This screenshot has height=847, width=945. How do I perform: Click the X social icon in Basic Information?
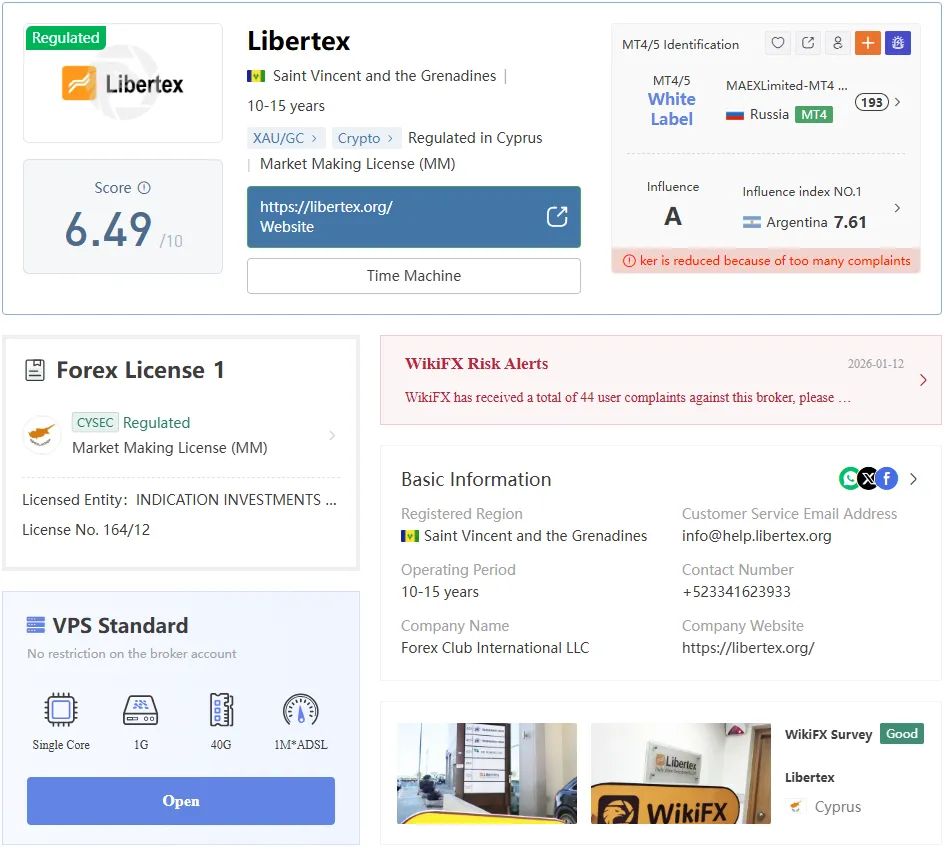coord(868,479)
